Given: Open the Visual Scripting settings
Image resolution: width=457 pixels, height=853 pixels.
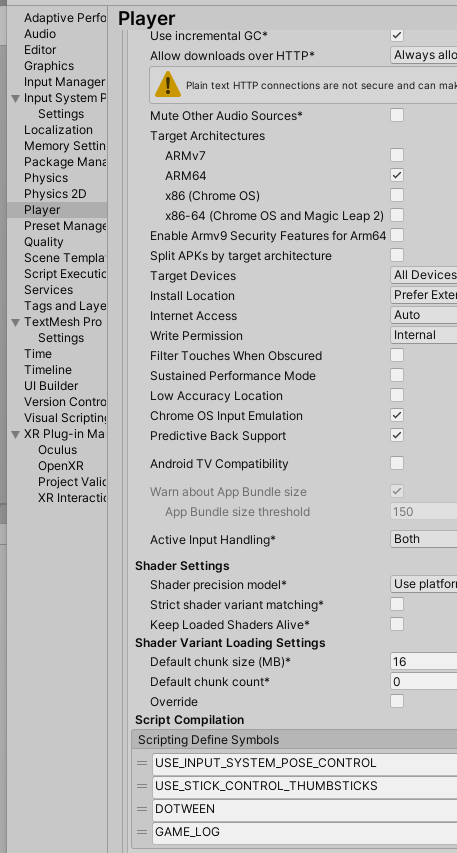Looking at the screenshot, I should point(65,418).
